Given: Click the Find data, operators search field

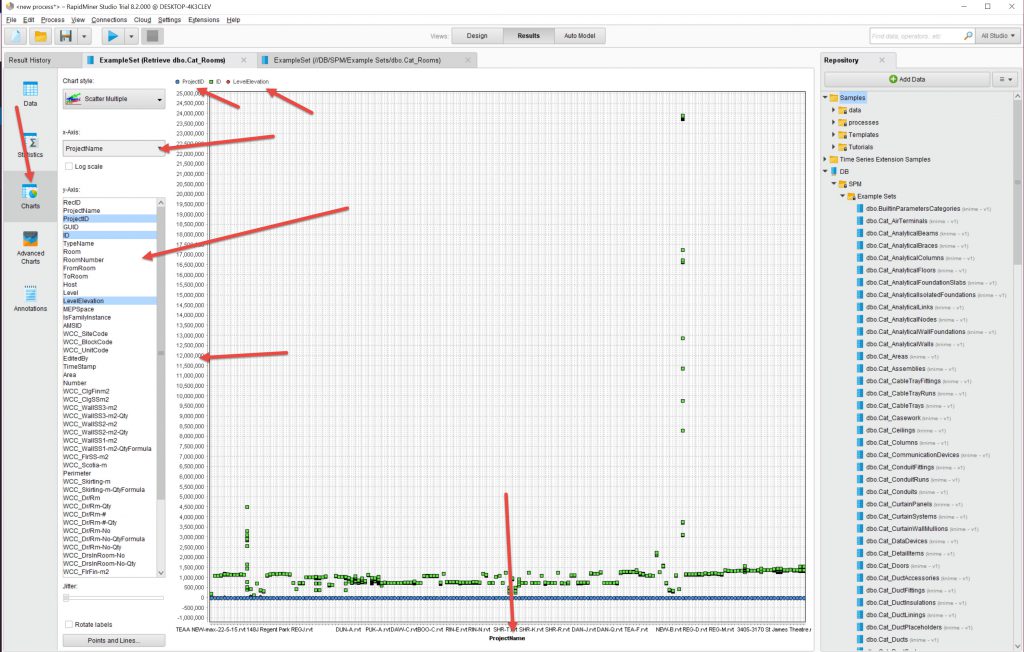Looking at the screenshot, I should pyautogui.click(x=915, y=36).
